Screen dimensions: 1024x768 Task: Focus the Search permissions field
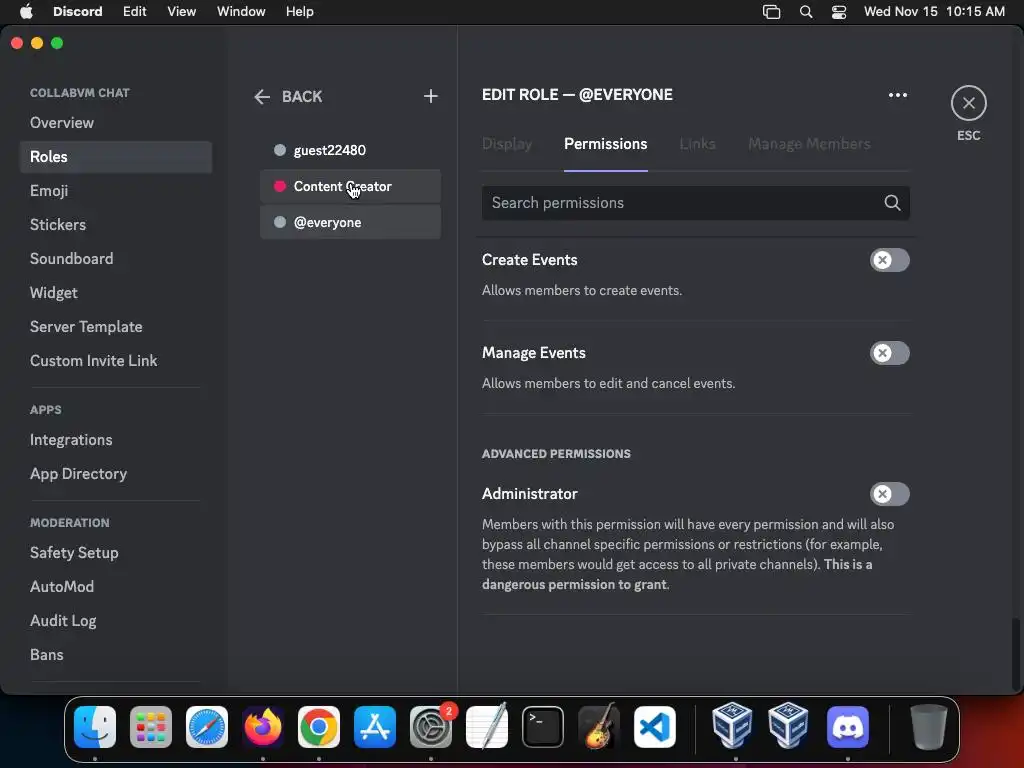696,203
